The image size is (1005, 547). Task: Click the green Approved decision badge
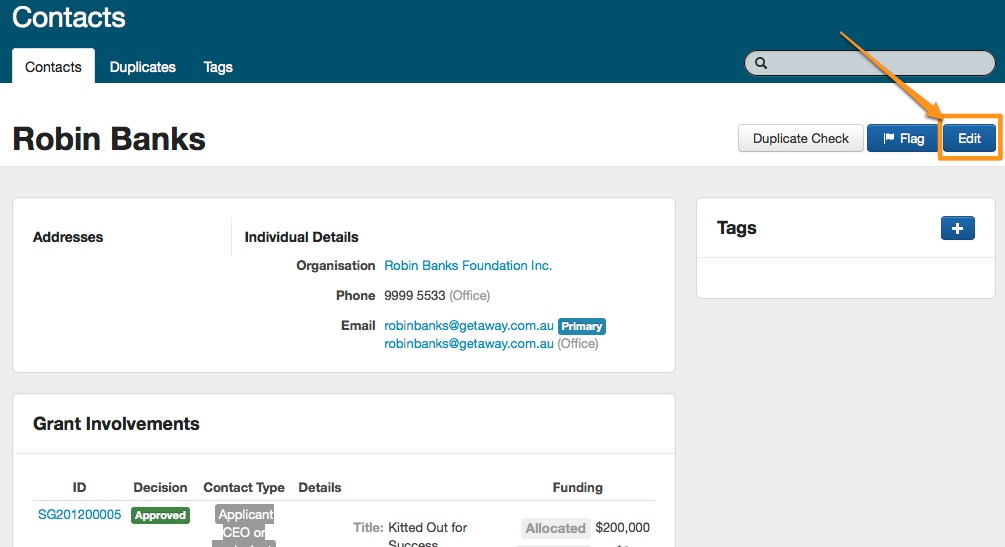160,515
